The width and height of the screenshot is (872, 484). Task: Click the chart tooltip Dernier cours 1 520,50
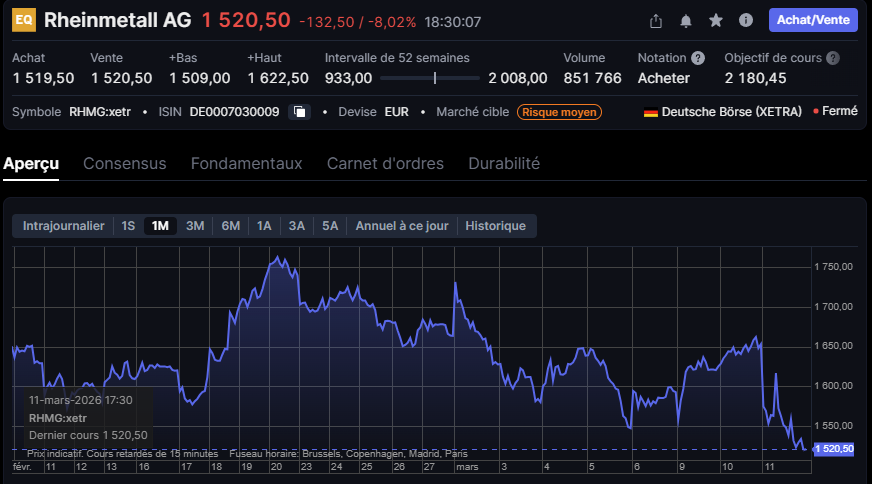88,435
